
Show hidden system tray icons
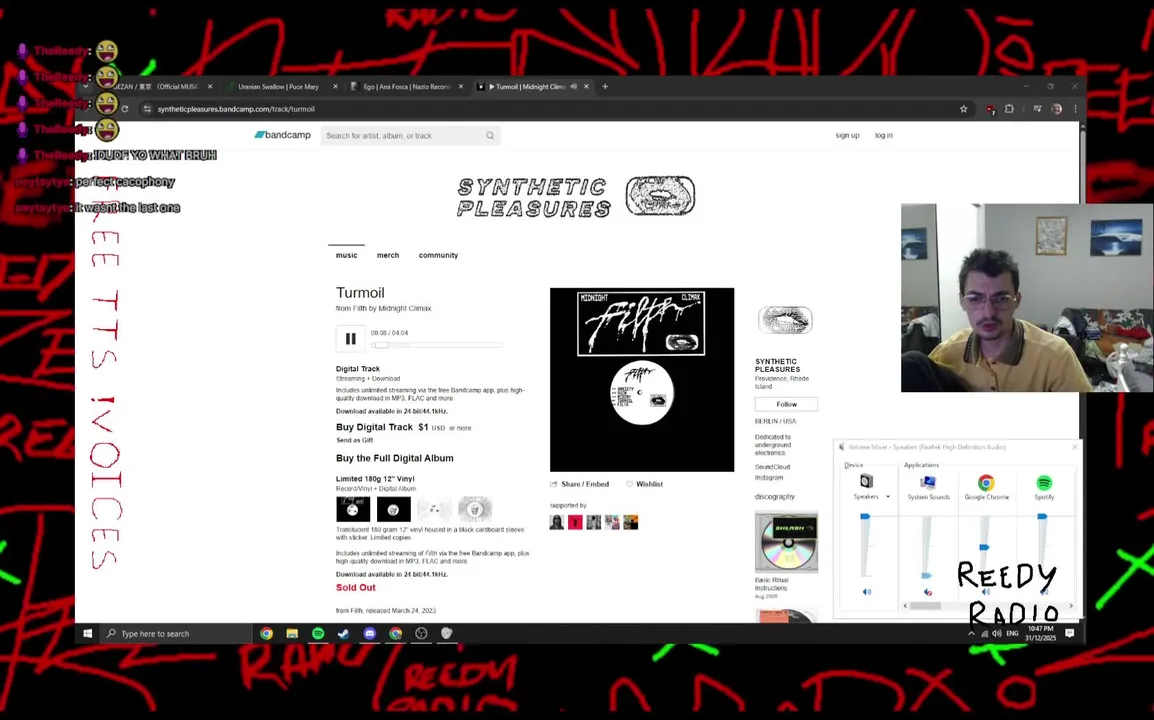[x=971, y=633]
